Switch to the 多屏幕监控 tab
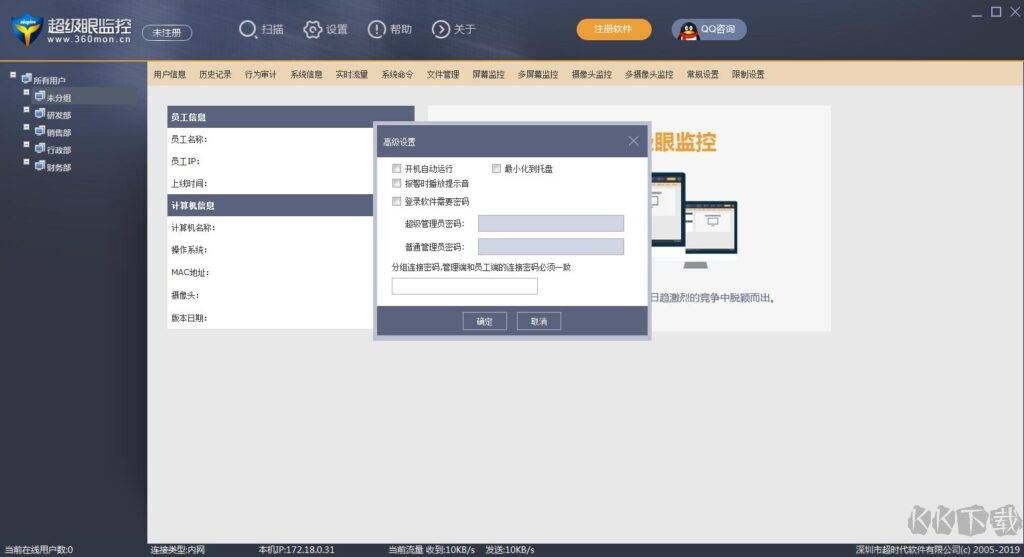Viewport: 1024px width, 557px height. (x=538, y=74)
